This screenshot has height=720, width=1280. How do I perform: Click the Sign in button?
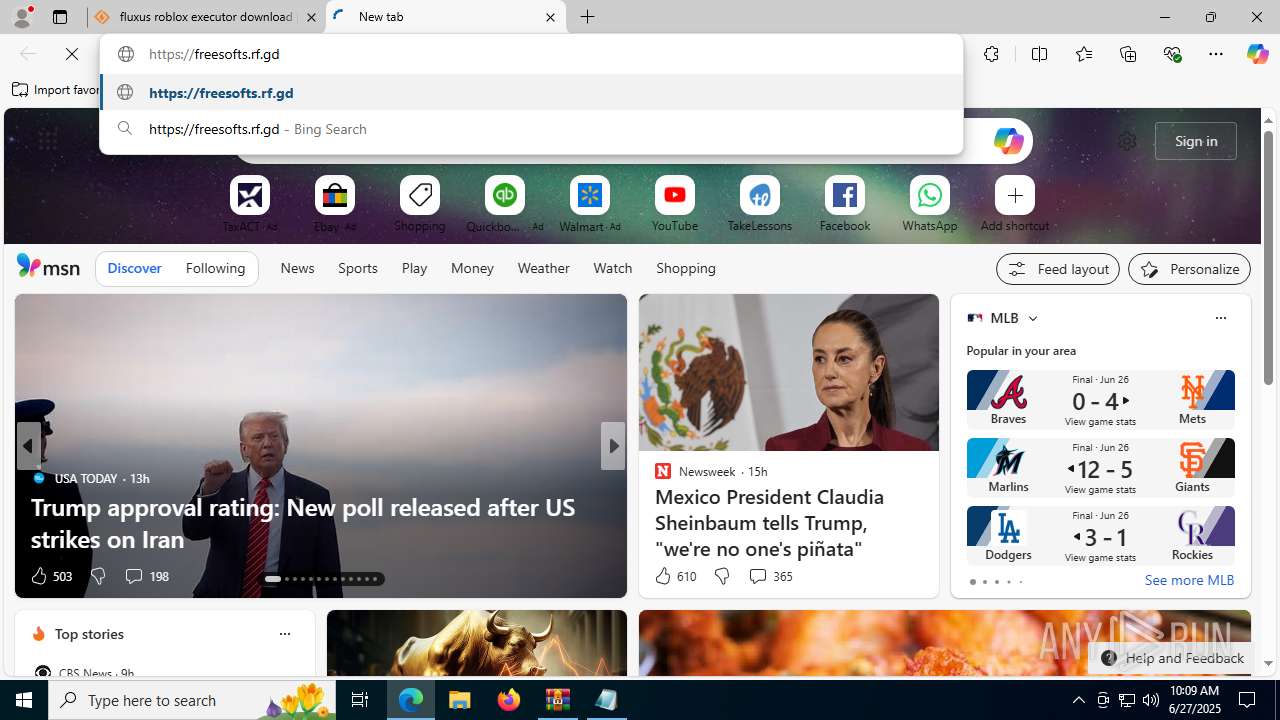pos(1196,141)
